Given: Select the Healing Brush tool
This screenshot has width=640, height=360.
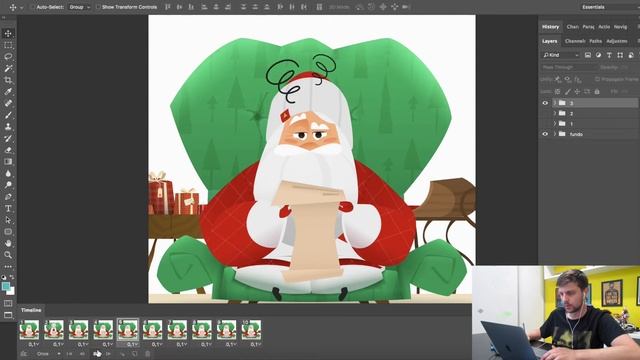Looking at the screenshot, I should pos(8,103).
